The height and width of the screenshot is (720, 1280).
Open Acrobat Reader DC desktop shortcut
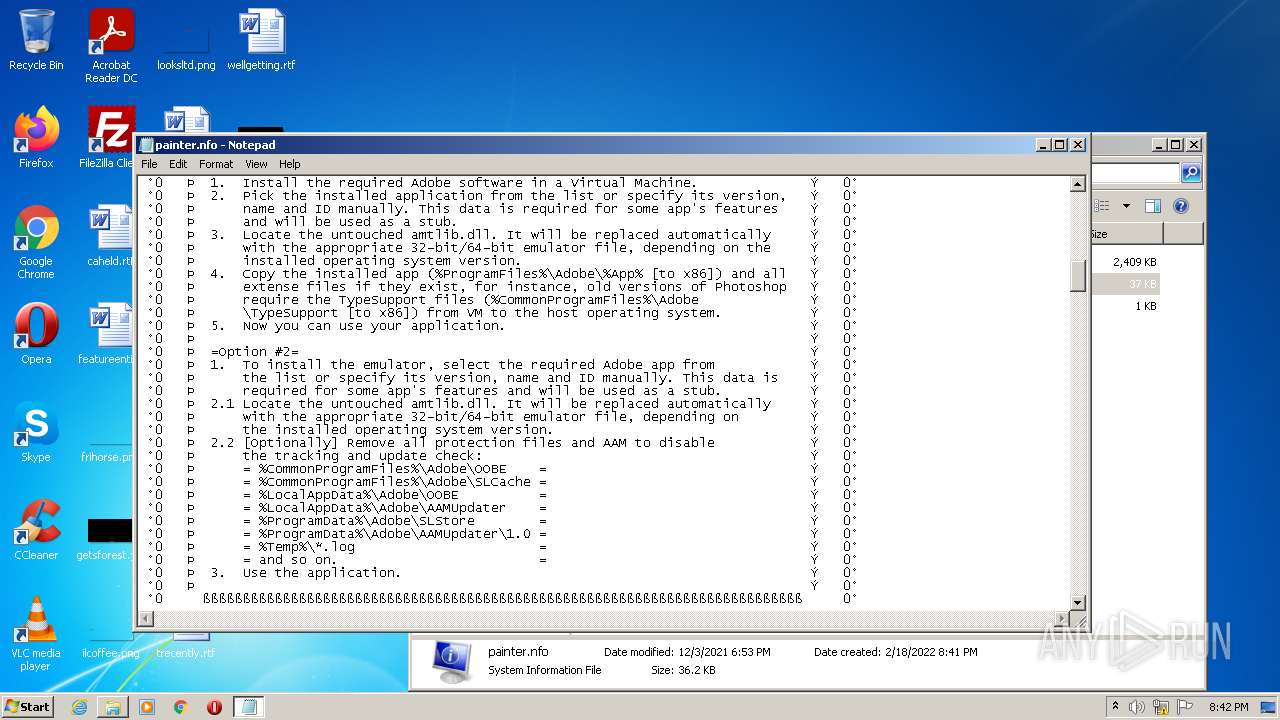[x=111, y=47]
